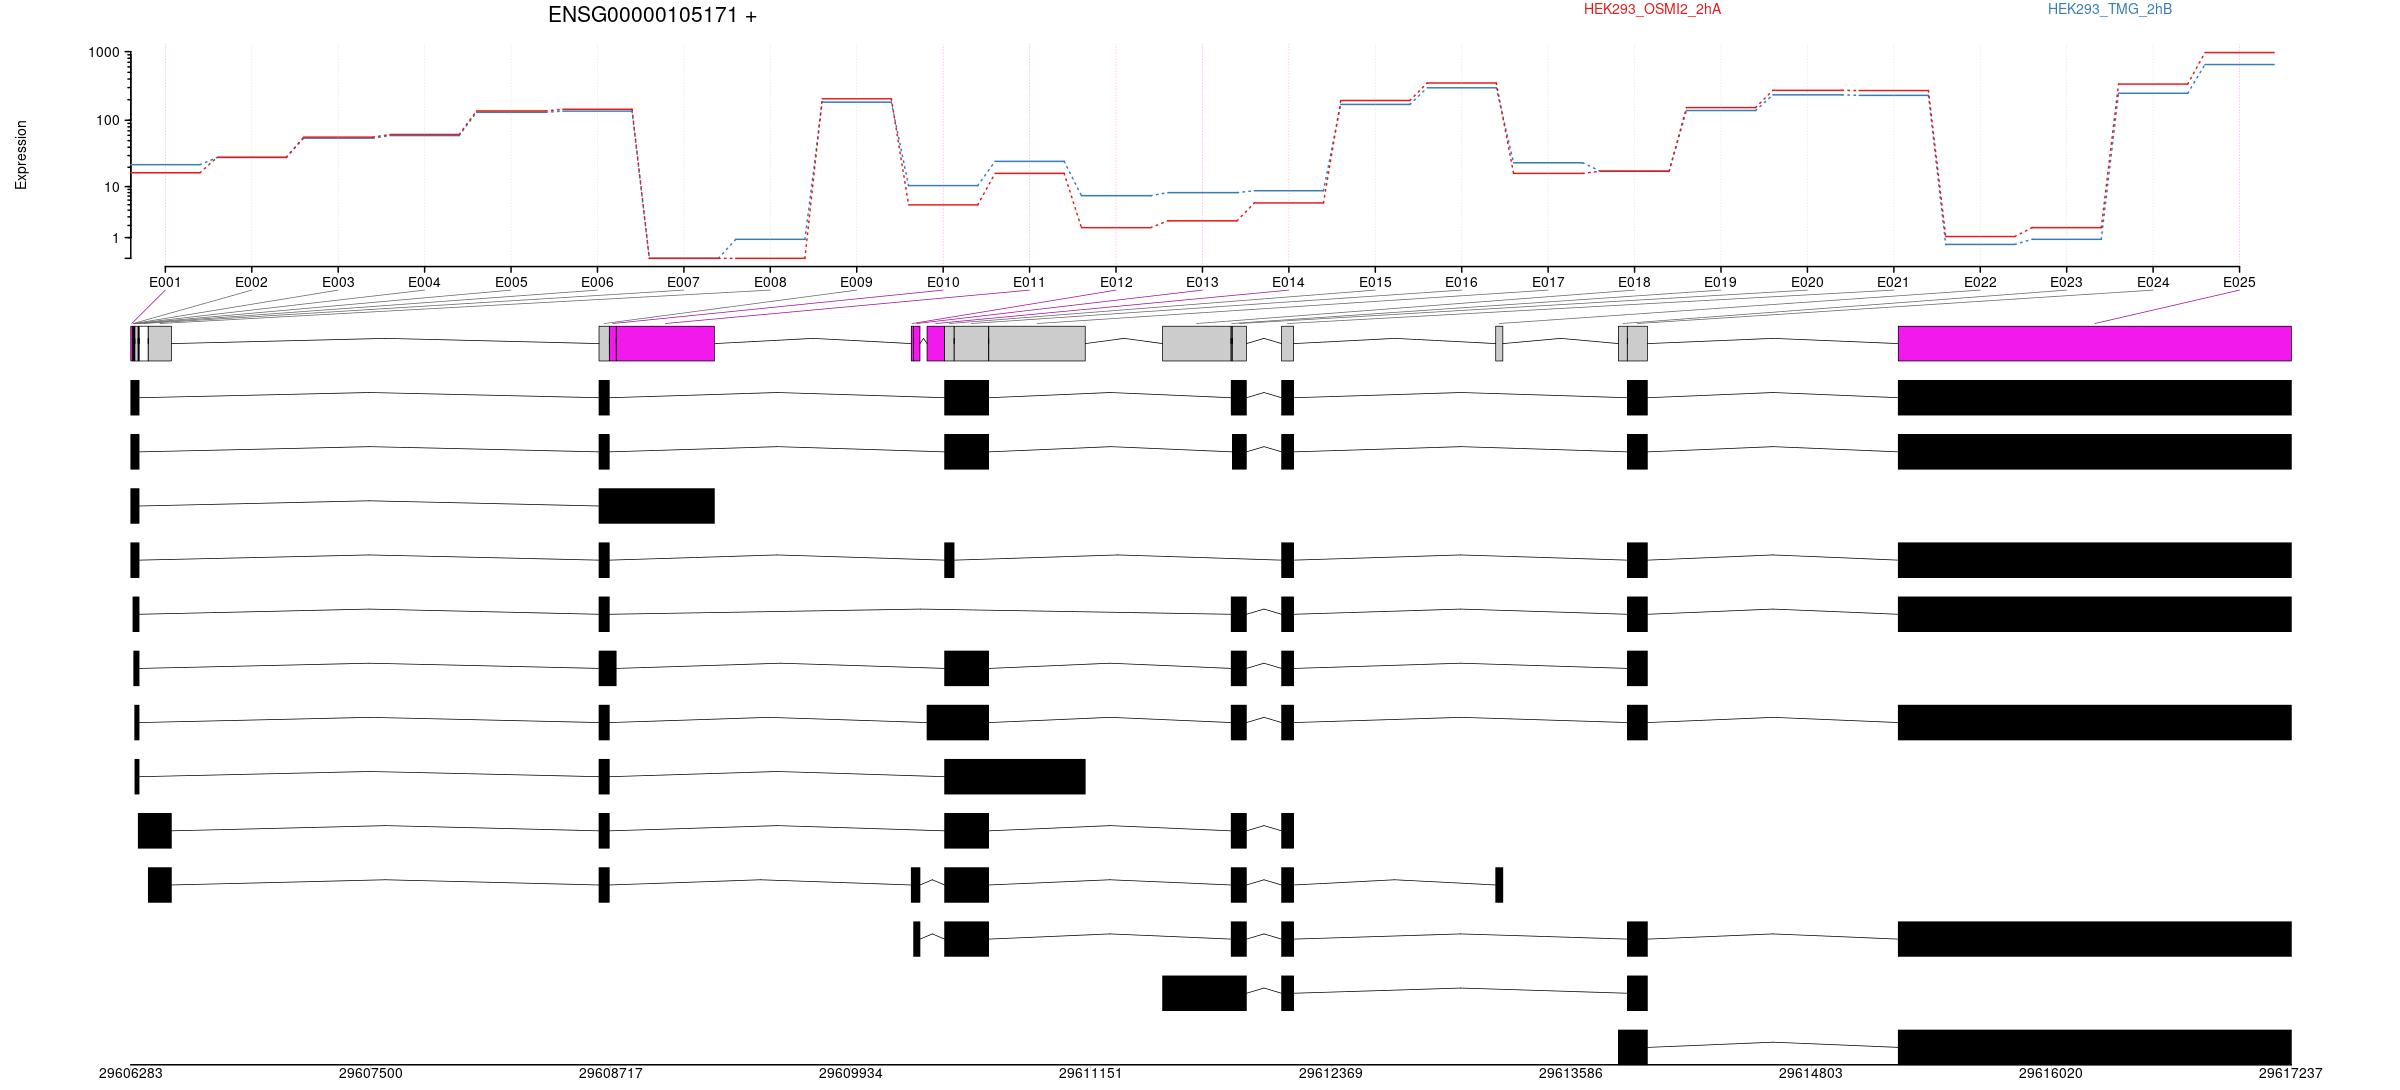Select exon bin label E010
Screen dimensions: 2400x1090
click(x=943, y=282)
